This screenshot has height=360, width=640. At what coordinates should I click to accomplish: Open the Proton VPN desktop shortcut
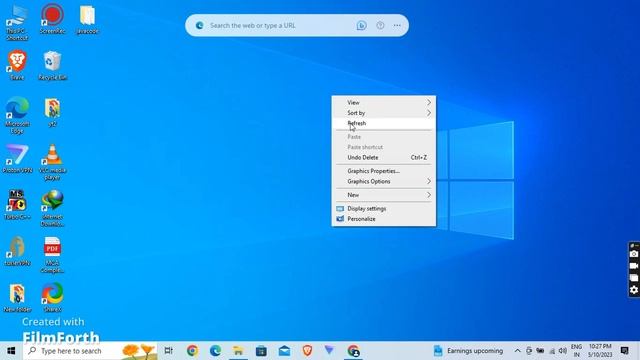17,159
